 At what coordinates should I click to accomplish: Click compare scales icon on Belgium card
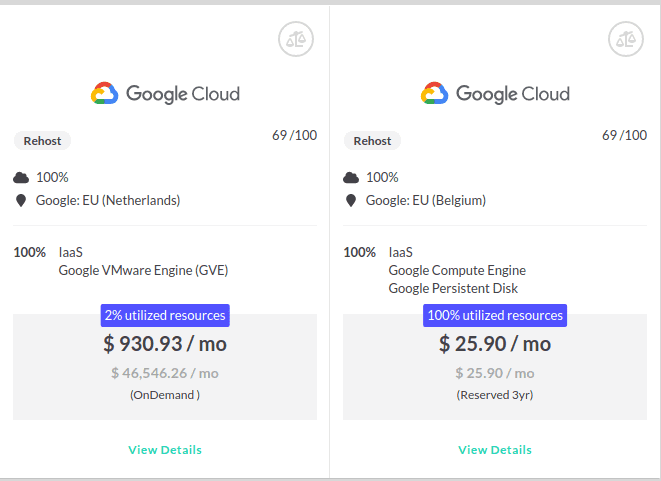point(626,39)
